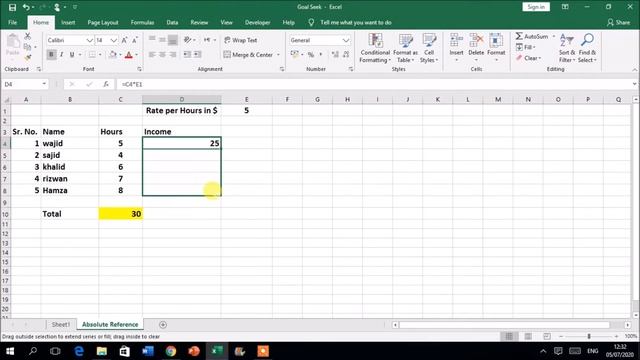Open the font name dropdown
Viewport: 640px width, 360px height.
pos(89,40)
